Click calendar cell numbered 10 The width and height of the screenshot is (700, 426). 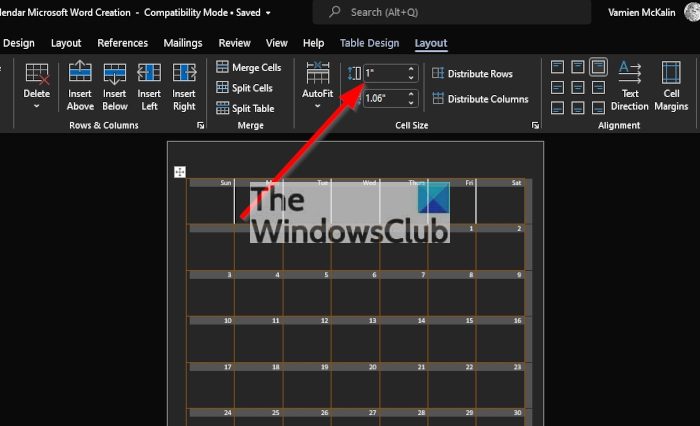[211, 338]
